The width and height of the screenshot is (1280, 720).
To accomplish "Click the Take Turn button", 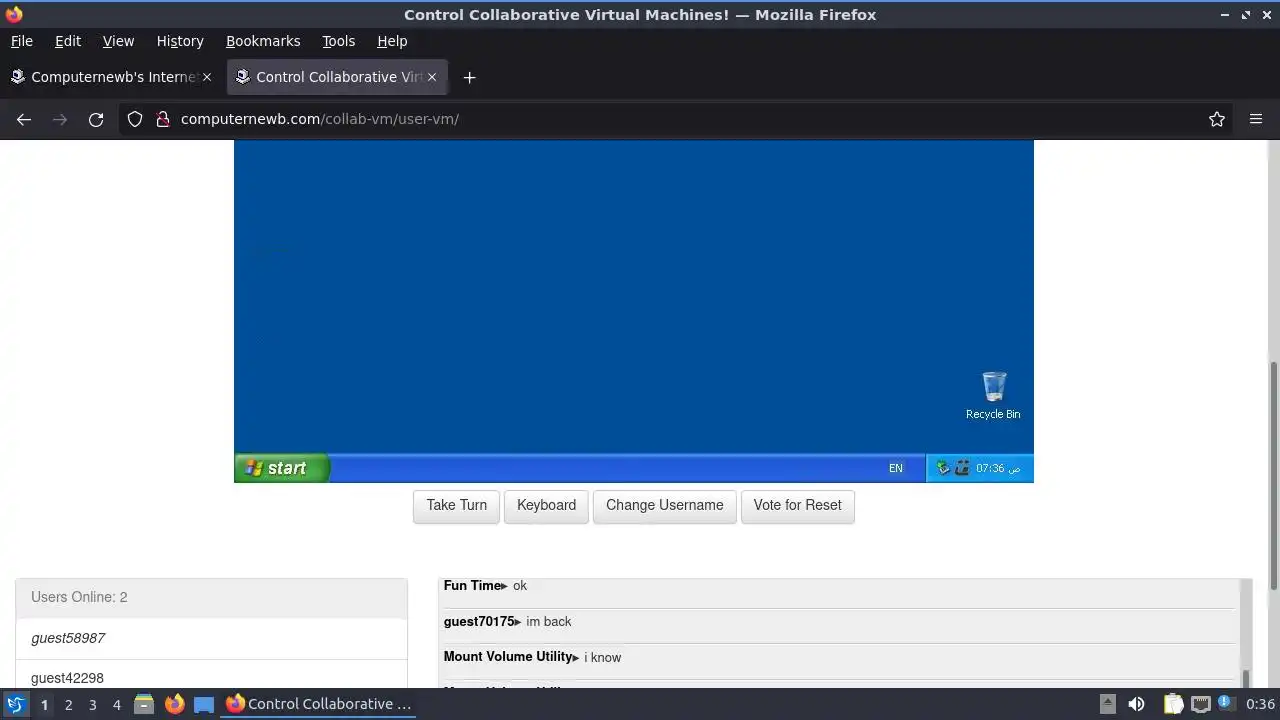I will 456,505.
